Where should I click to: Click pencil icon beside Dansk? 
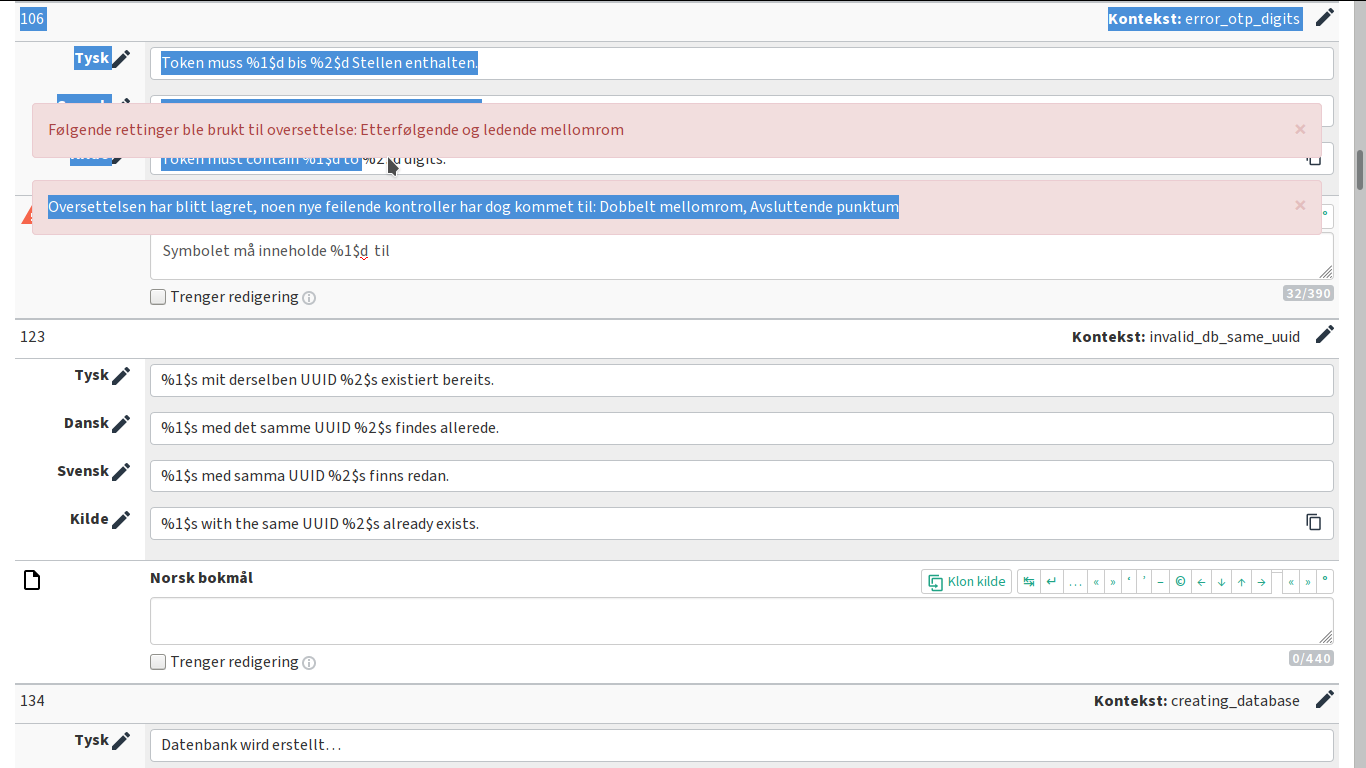pyautogui.click(x=120, y=424)
